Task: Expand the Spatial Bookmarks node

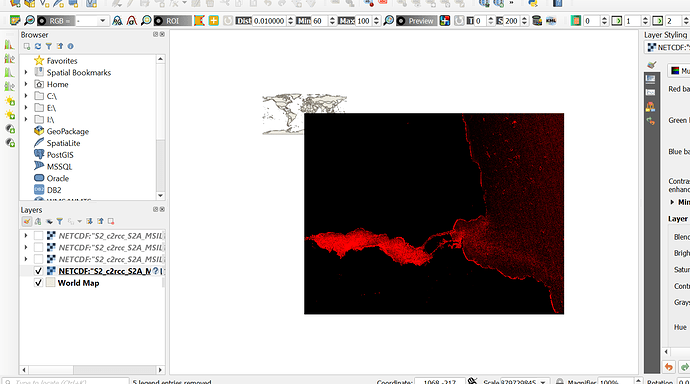Action: click(26, 72)
